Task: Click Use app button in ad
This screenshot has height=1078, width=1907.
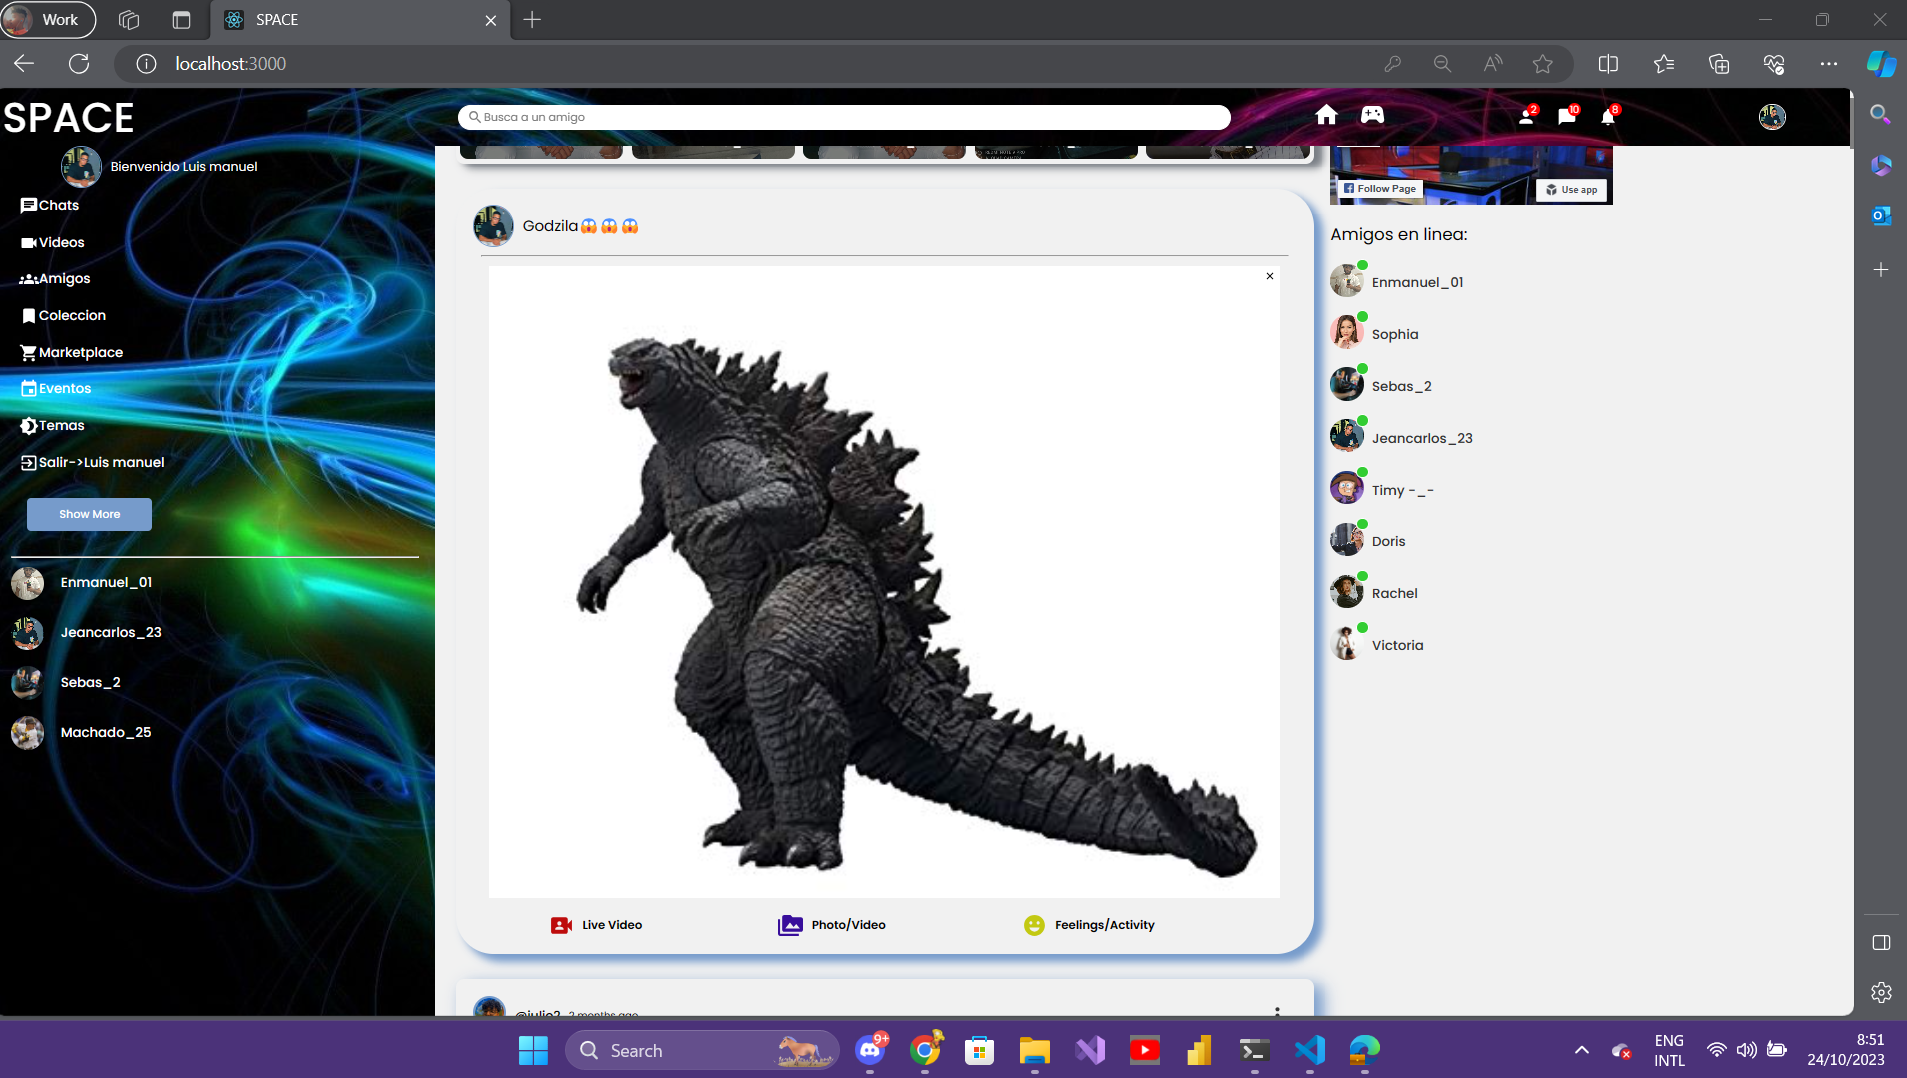Action: coord(1572,189)
